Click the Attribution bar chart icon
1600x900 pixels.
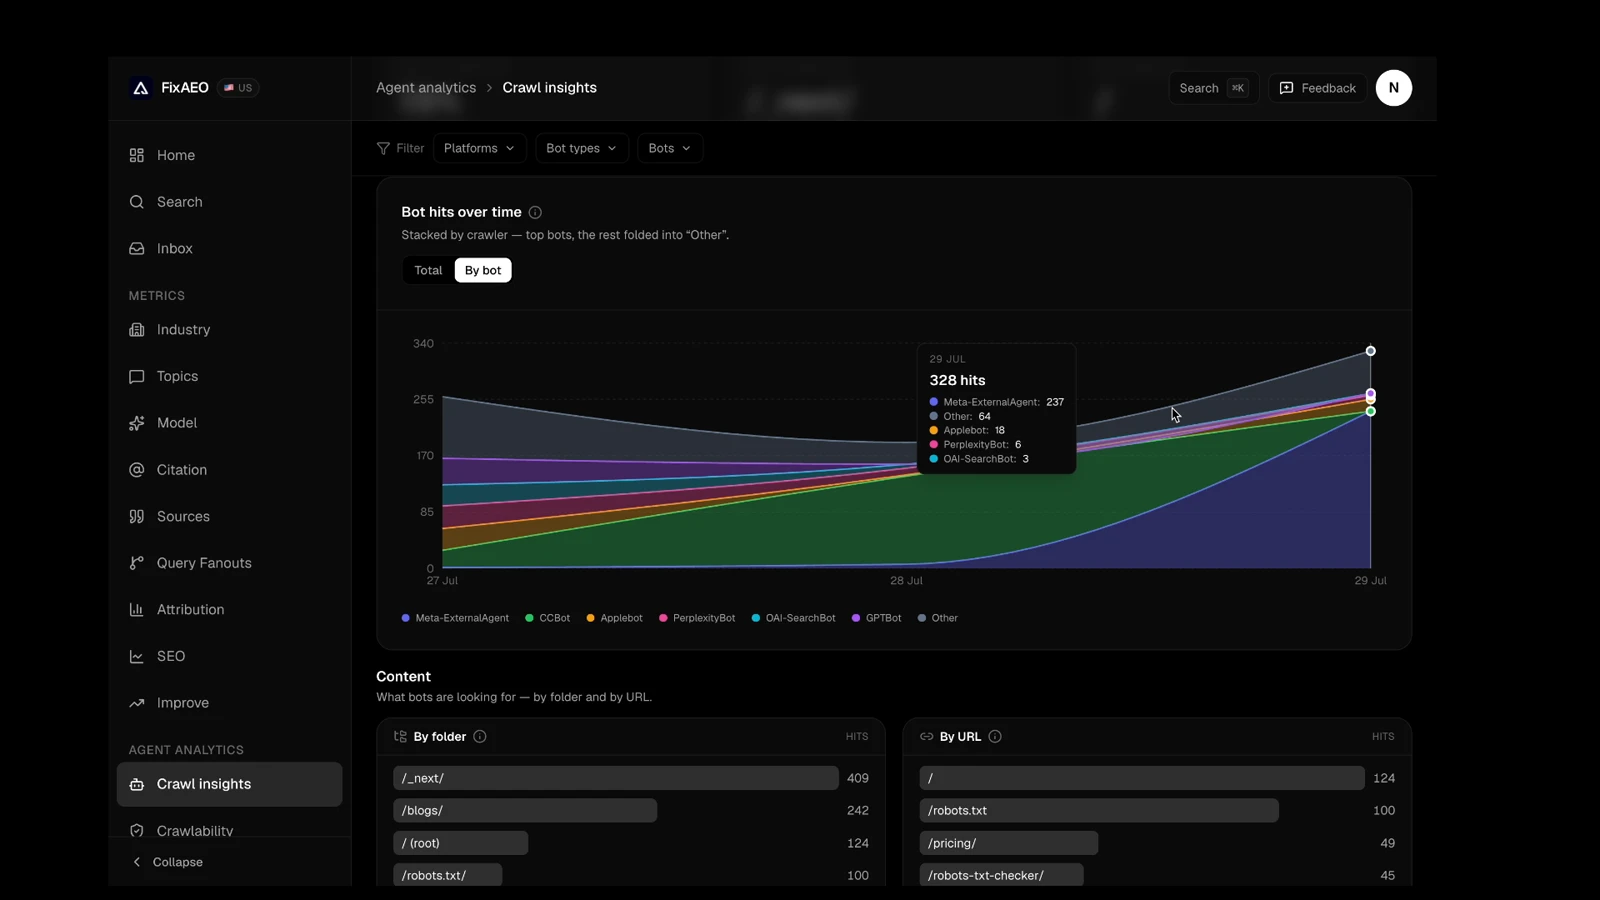(137, 610)
